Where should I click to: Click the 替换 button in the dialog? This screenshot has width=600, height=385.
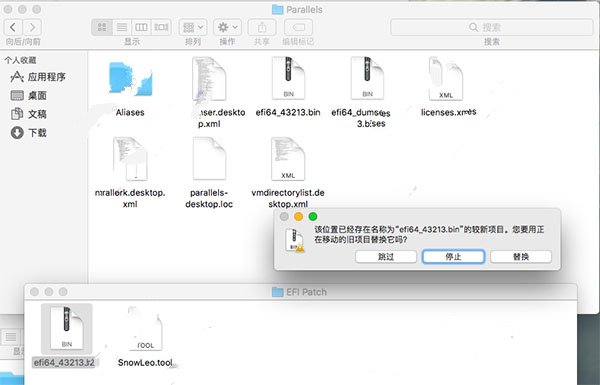521,256
